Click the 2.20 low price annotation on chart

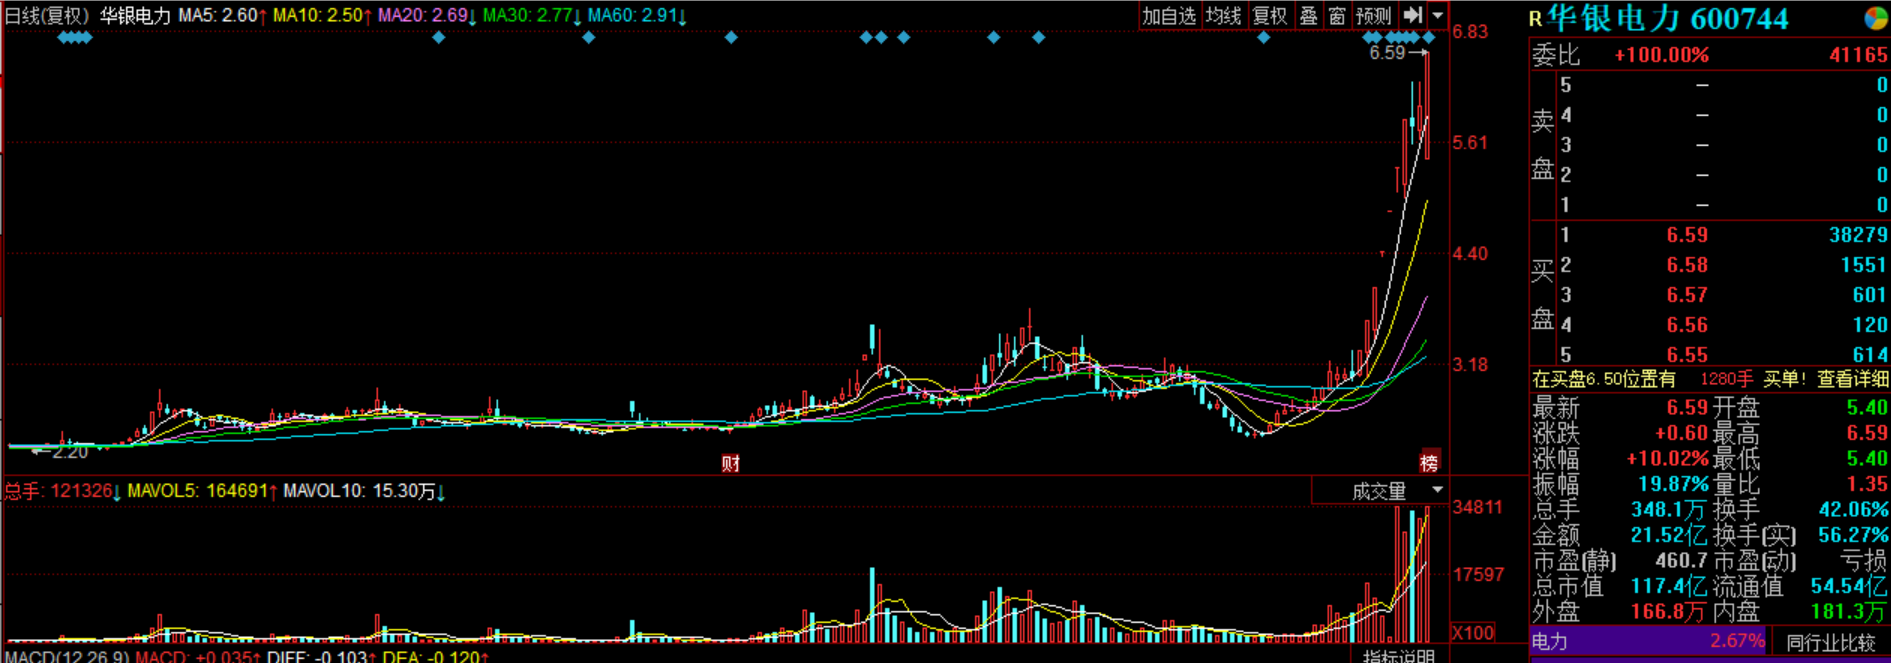(x=70, y=452)
